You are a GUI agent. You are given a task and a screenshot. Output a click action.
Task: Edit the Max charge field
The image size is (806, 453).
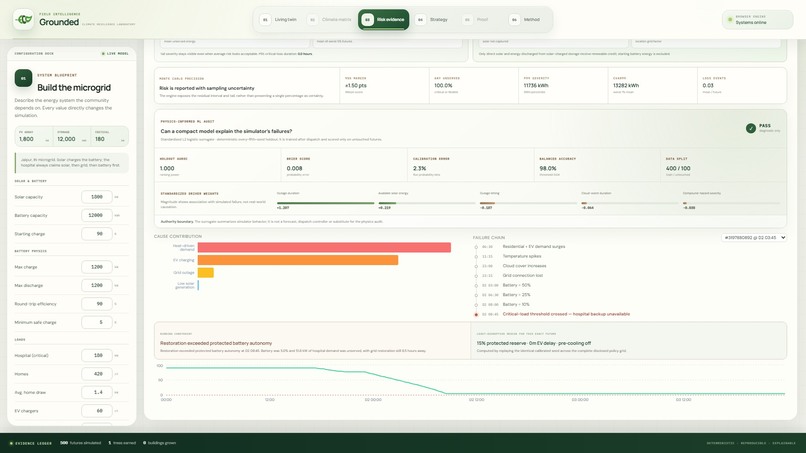pyautogui.click(x=97, y=267)
